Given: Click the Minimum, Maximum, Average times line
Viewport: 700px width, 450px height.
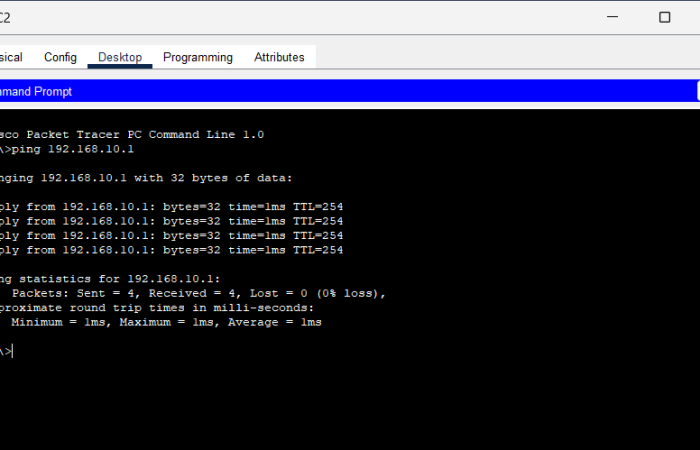Looking at the screenshot, I should (x=166, y=322).
